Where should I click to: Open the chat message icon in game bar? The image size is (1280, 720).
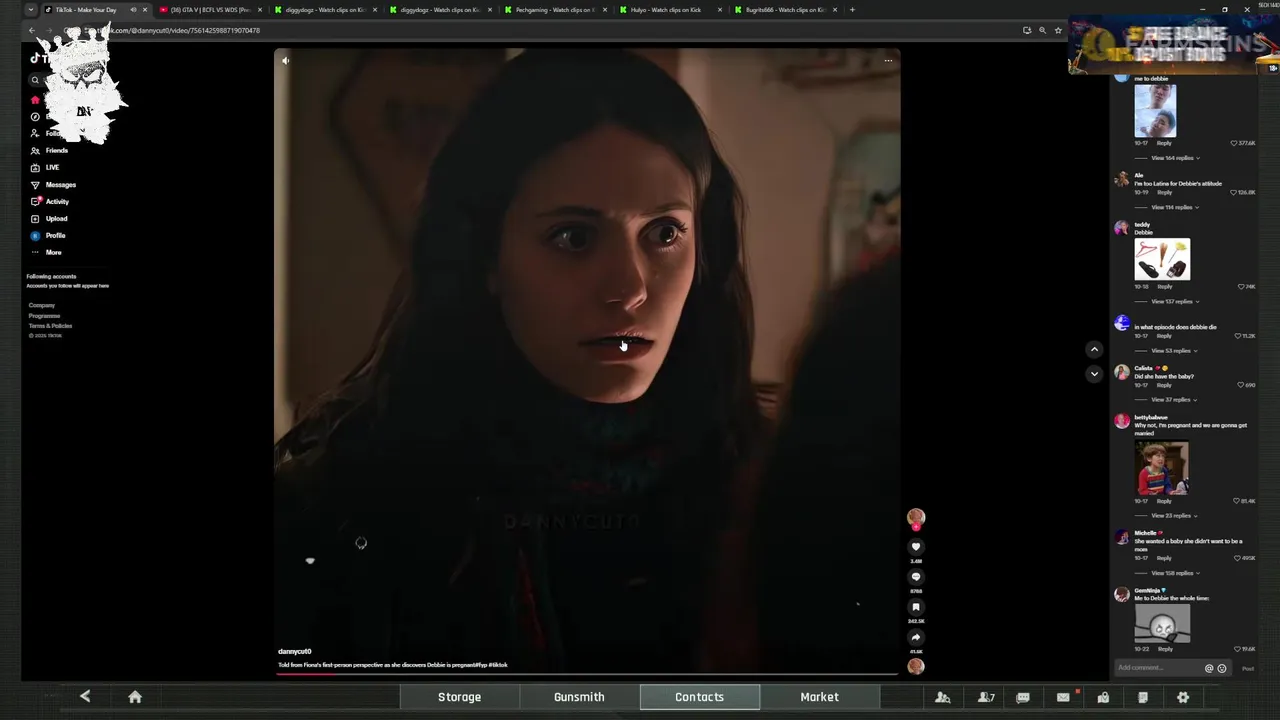(x=1023, y=697)
